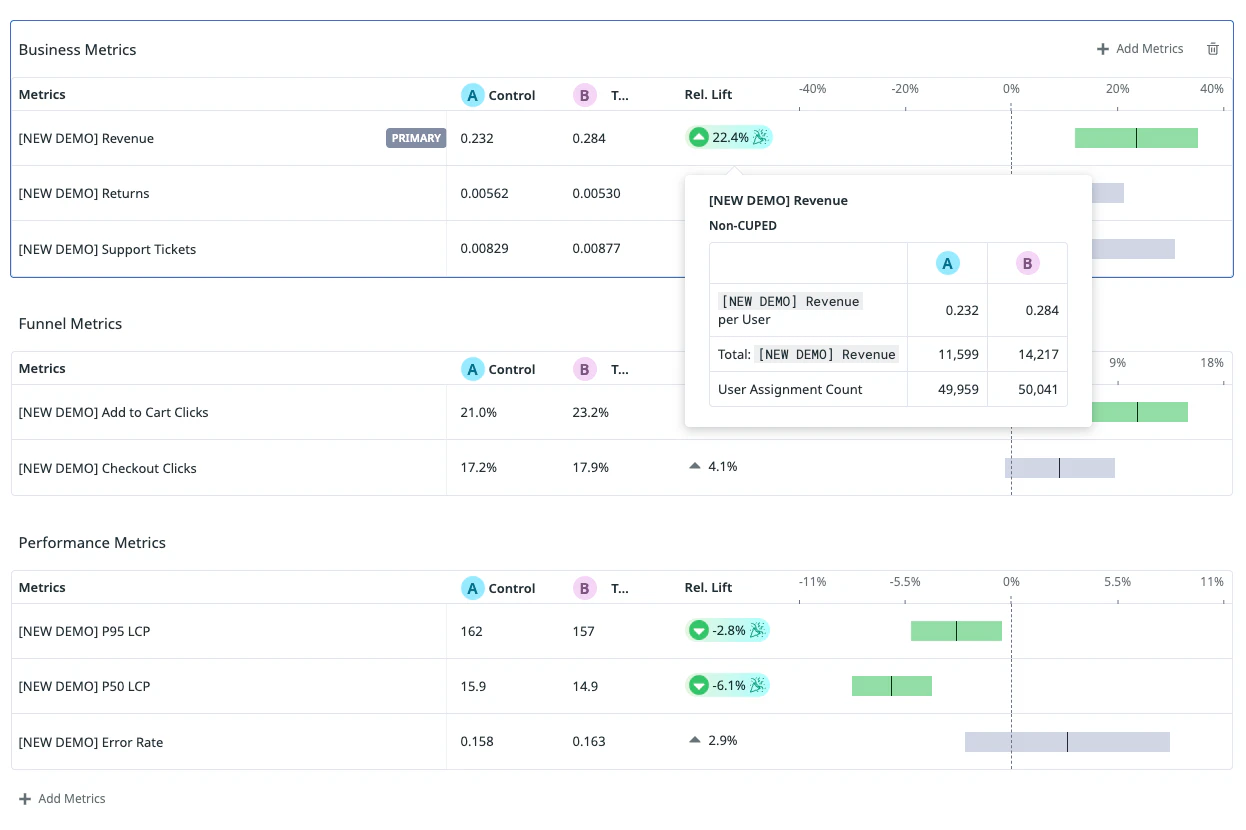Click the down-arrow icon on -2.8% P95 LCP lift
This screenshot has width=1246, height=830.
(x=698, y=630)
